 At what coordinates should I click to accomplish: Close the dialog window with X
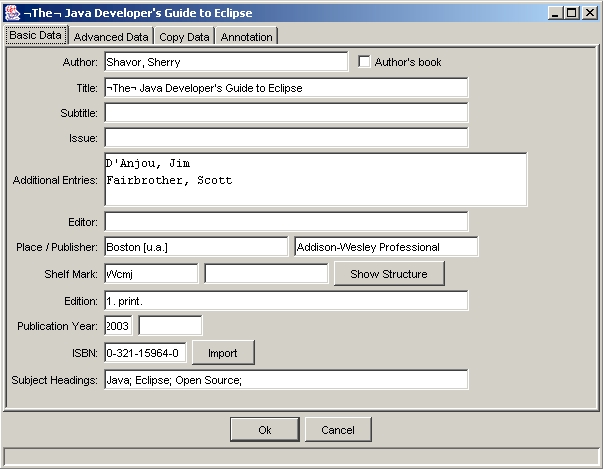coord(589,13)
